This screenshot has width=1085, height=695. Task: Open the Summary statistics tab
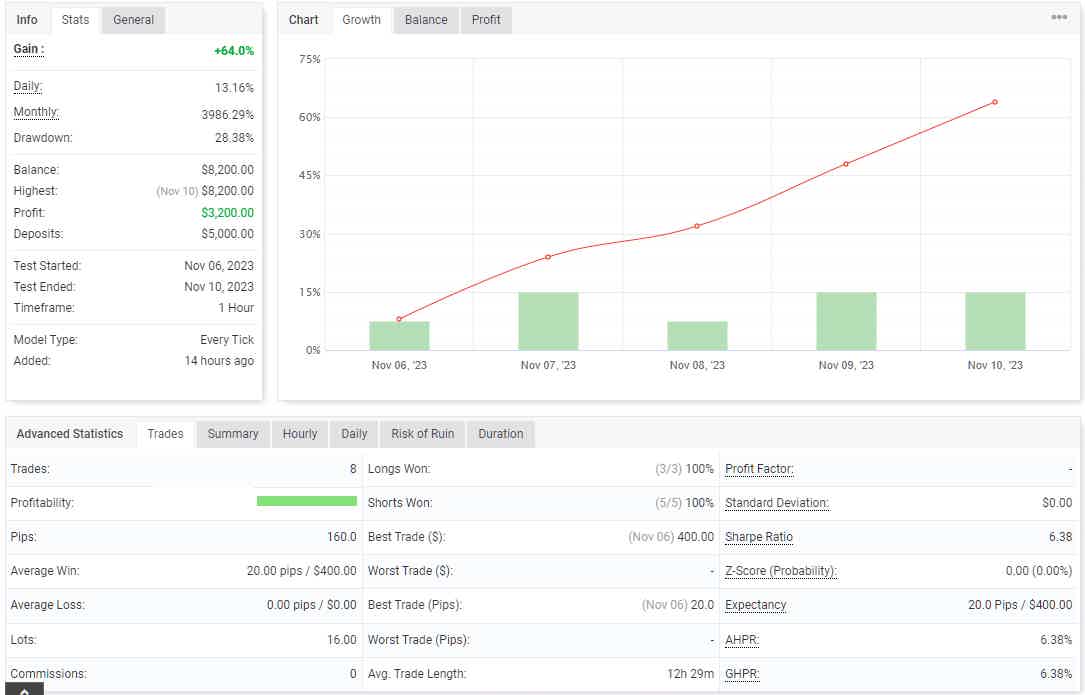tap(233, 434)
